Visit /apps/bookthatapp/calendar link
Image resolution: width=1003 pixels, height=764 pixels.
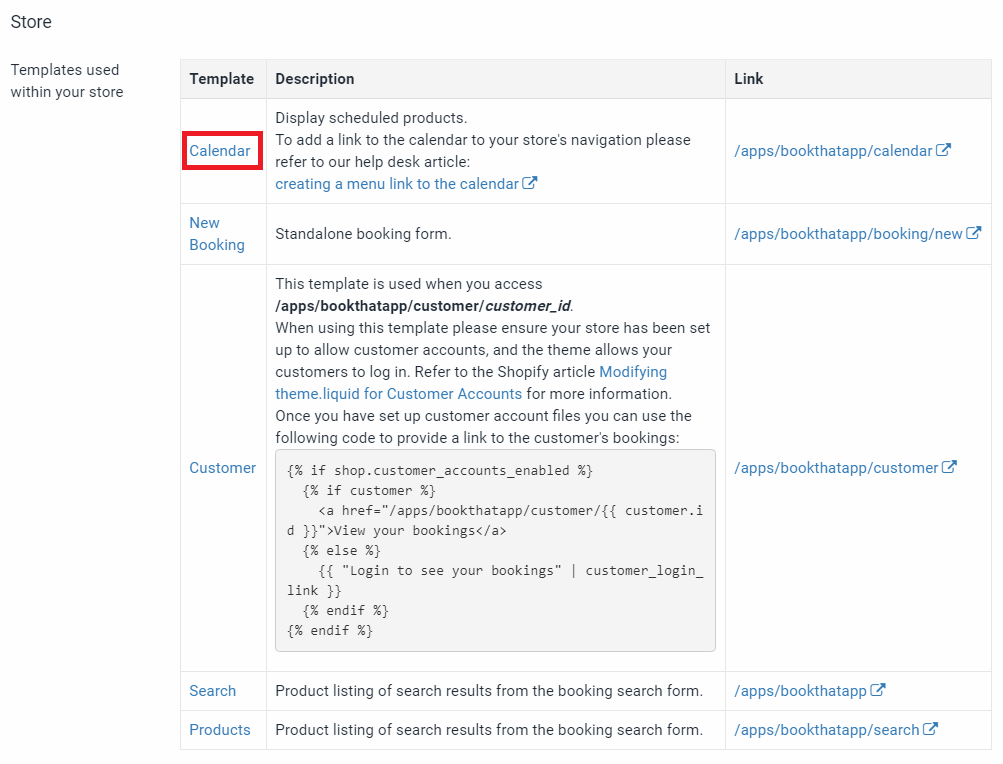(x=833, y=151)
